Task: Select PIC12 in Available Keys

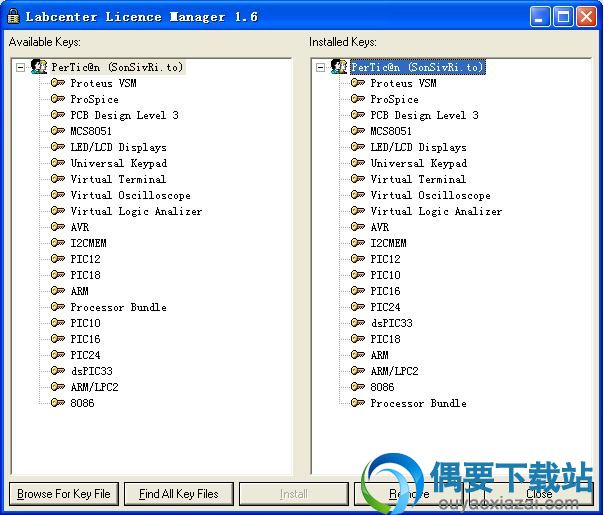Action: pyautogui.click(x=86, y=259)
